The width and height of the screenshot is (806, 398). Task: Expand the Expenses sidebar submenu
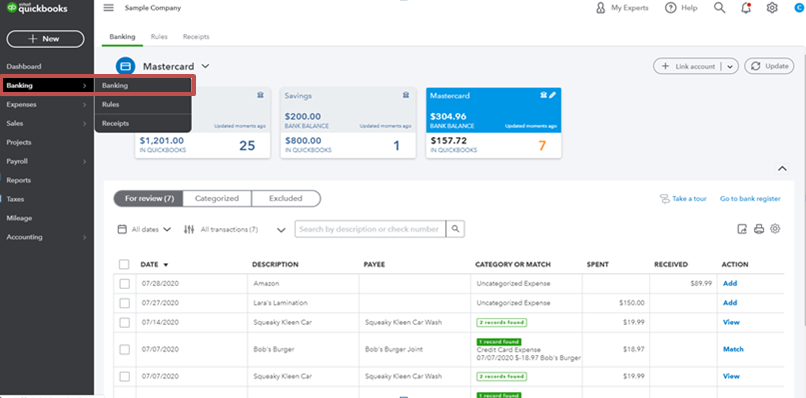(84, 105)
